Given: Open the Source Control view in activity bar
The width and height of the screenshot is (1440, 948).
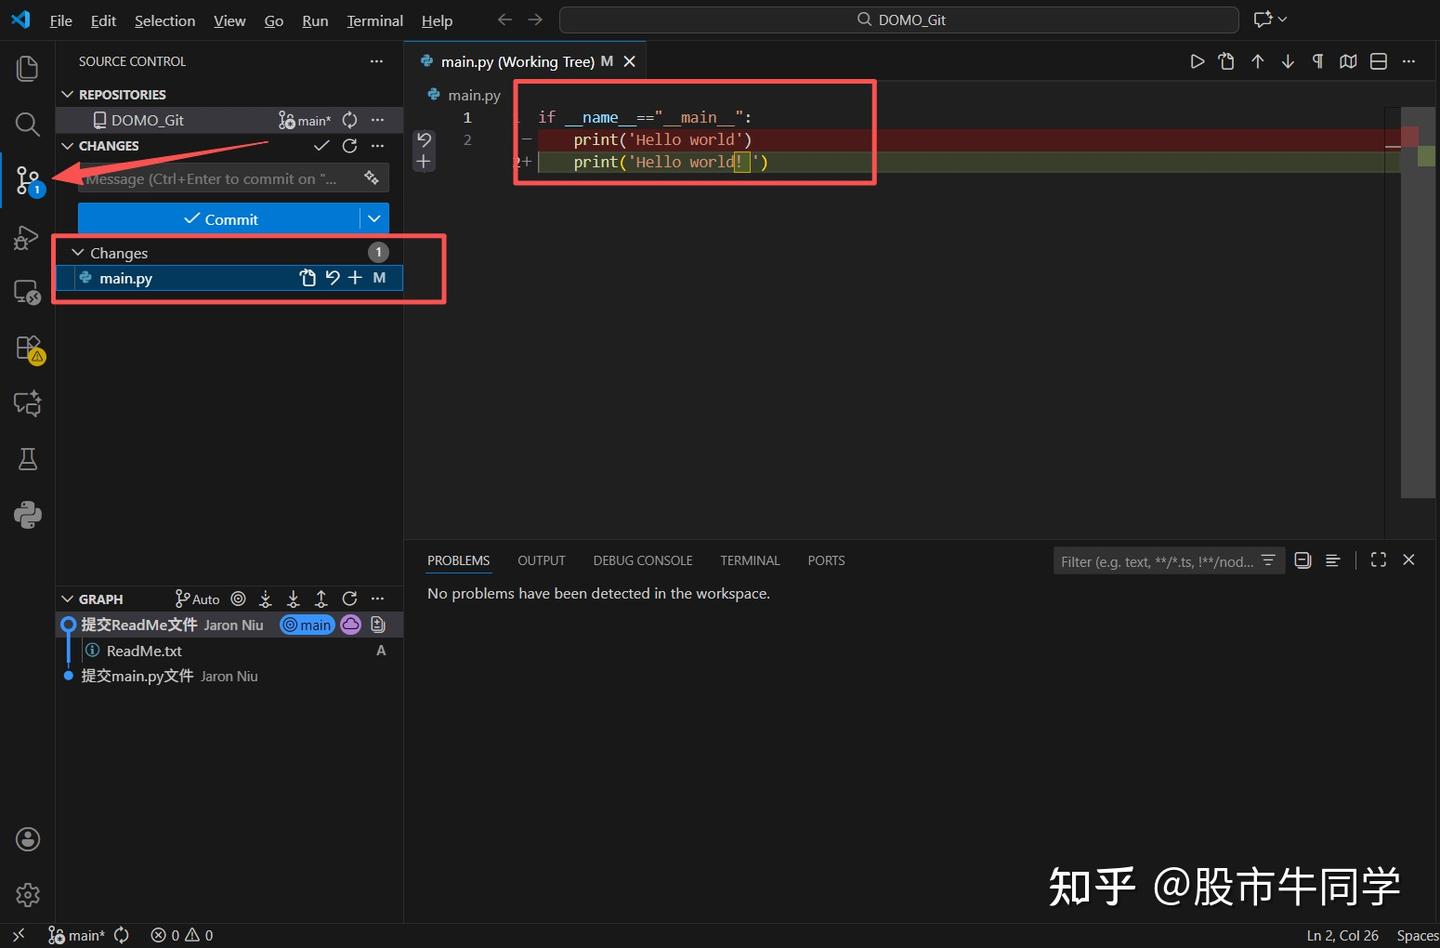Looking at the screenshot, I should [27, 180].
